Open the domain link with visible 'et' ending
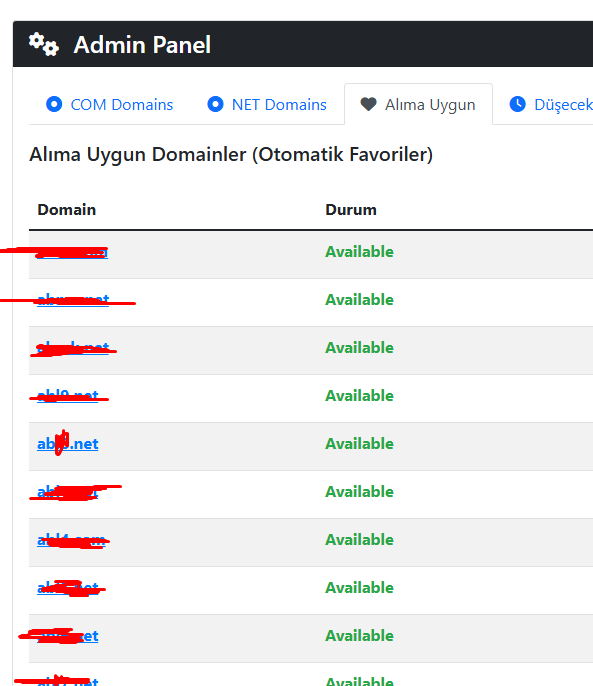 pos(68,636)
